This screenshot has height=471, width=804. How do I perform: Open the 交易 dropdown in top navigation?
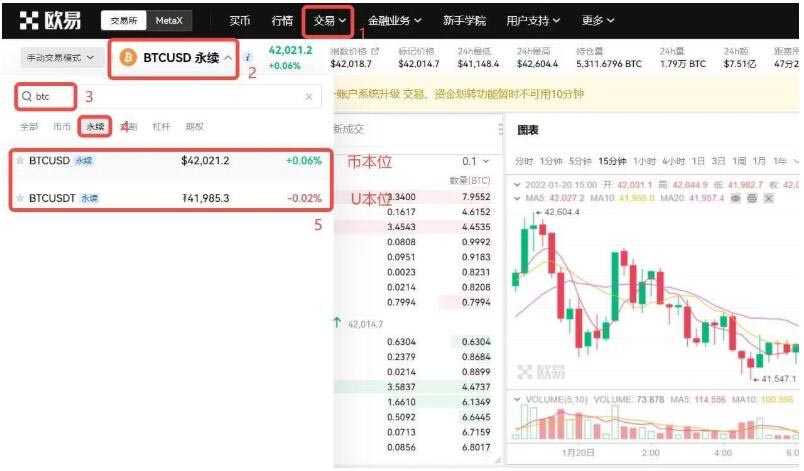coord(329,21)
